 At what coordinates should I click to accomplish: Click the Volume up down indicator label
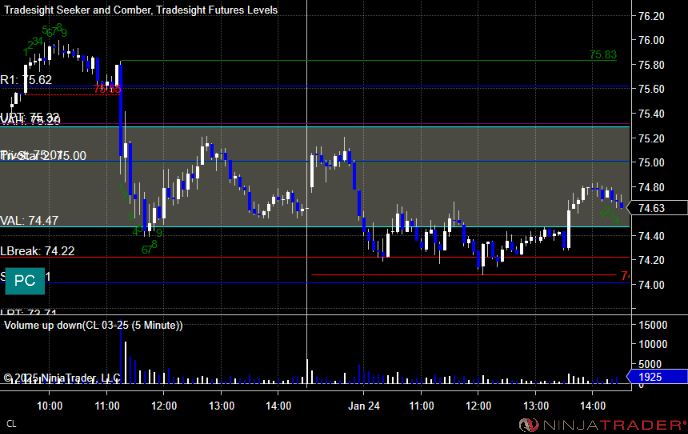[93, 326]
